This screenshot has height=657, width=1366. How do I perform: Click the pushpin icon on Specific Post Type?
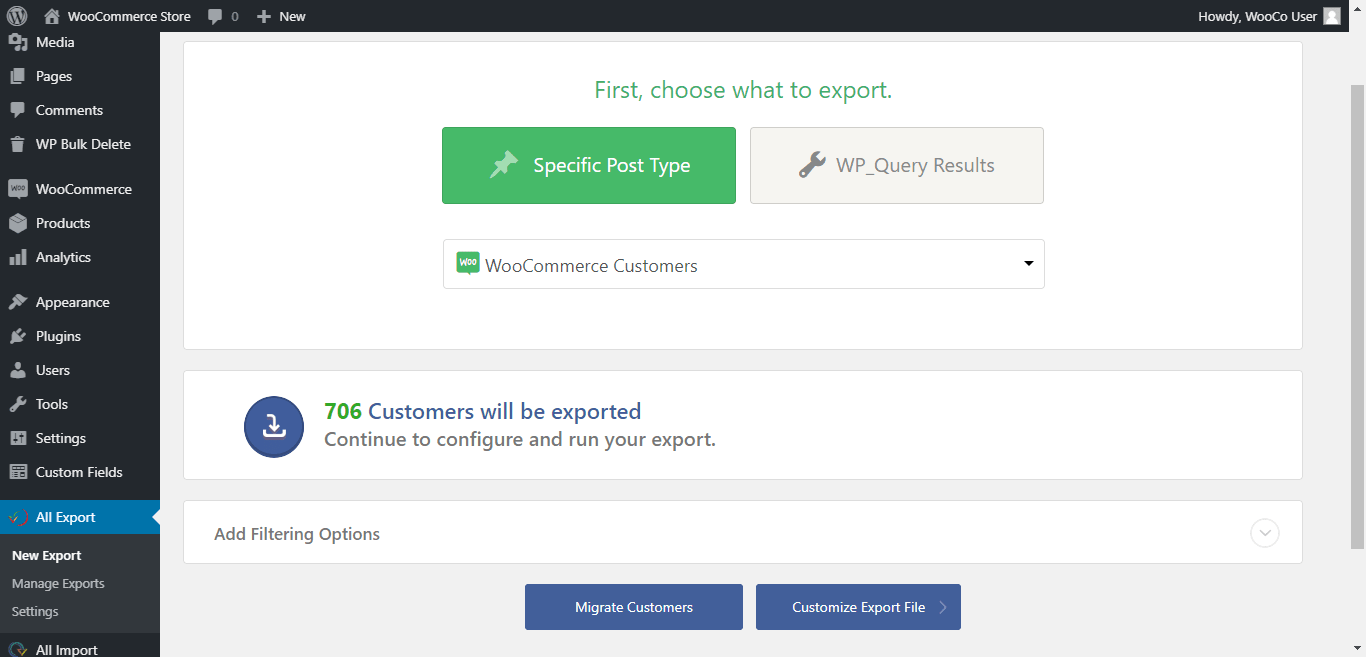tap(504, 165)
